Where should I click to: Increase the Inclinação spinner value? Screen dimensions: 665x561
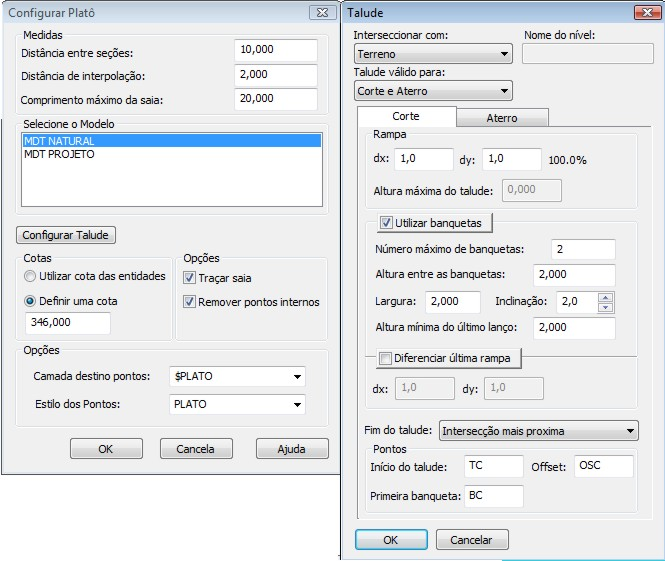605,296
